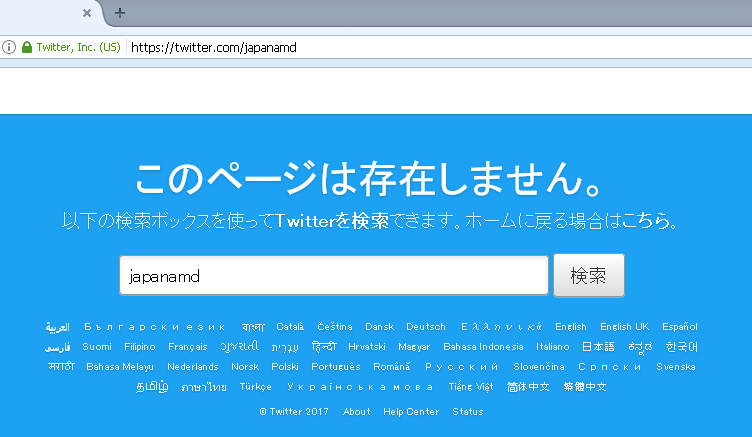The image size is (752, 437).
Task: Select Hindi हिन्दी language
Action: click(324, 346)
